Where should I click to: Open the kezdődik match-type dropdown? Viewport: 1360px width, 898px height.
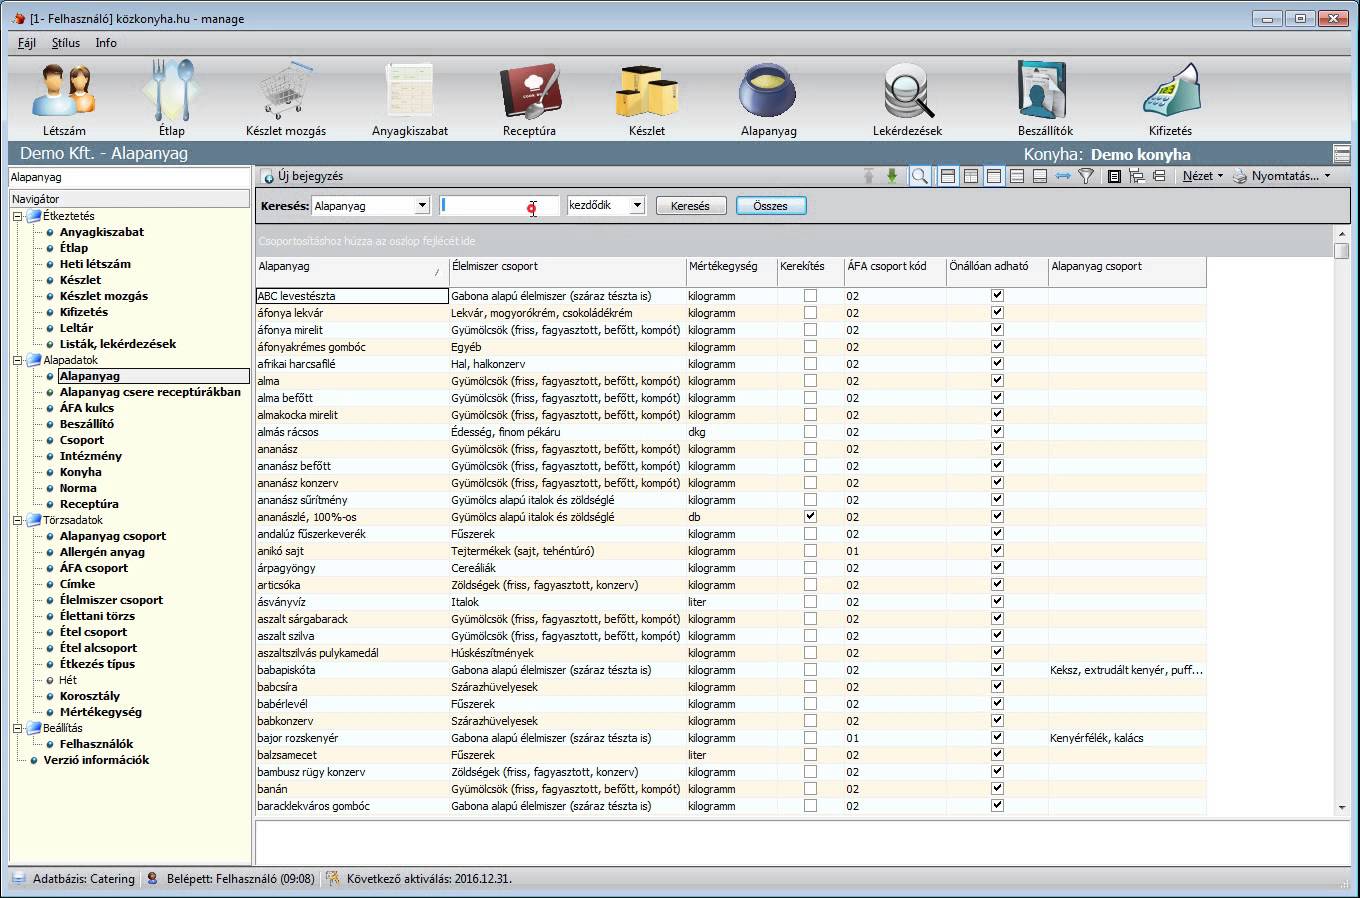click(x=636, y=206)
